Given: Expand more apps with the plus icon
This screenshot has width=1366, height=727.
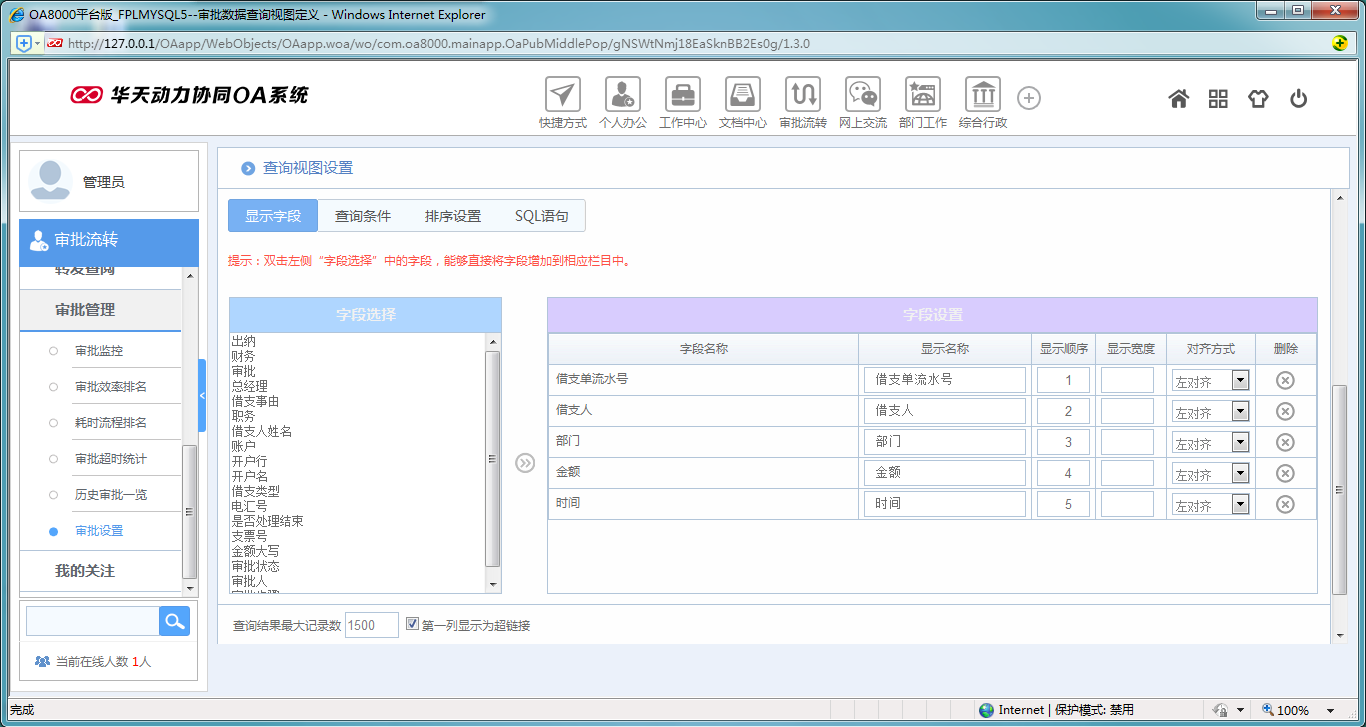Looking at the screenshot, I should pos(1028,98).
